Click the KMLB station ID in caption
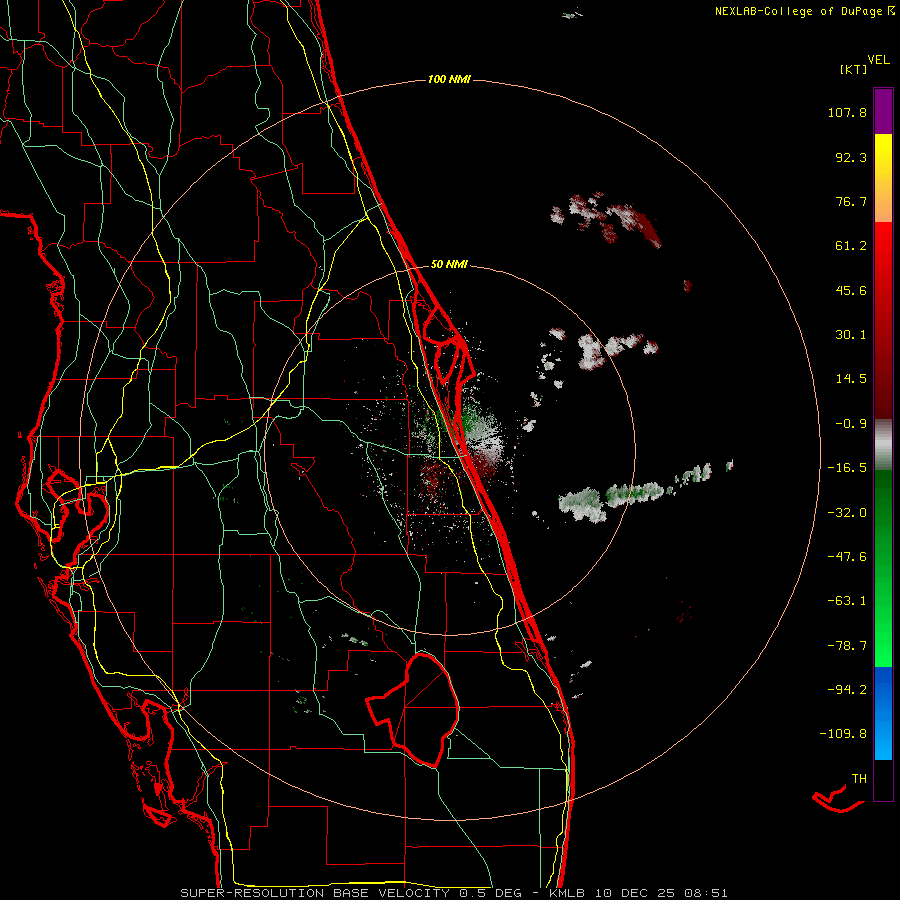This screenshot has width=900, height=900. pyautogui.click(x=565, y=893)
